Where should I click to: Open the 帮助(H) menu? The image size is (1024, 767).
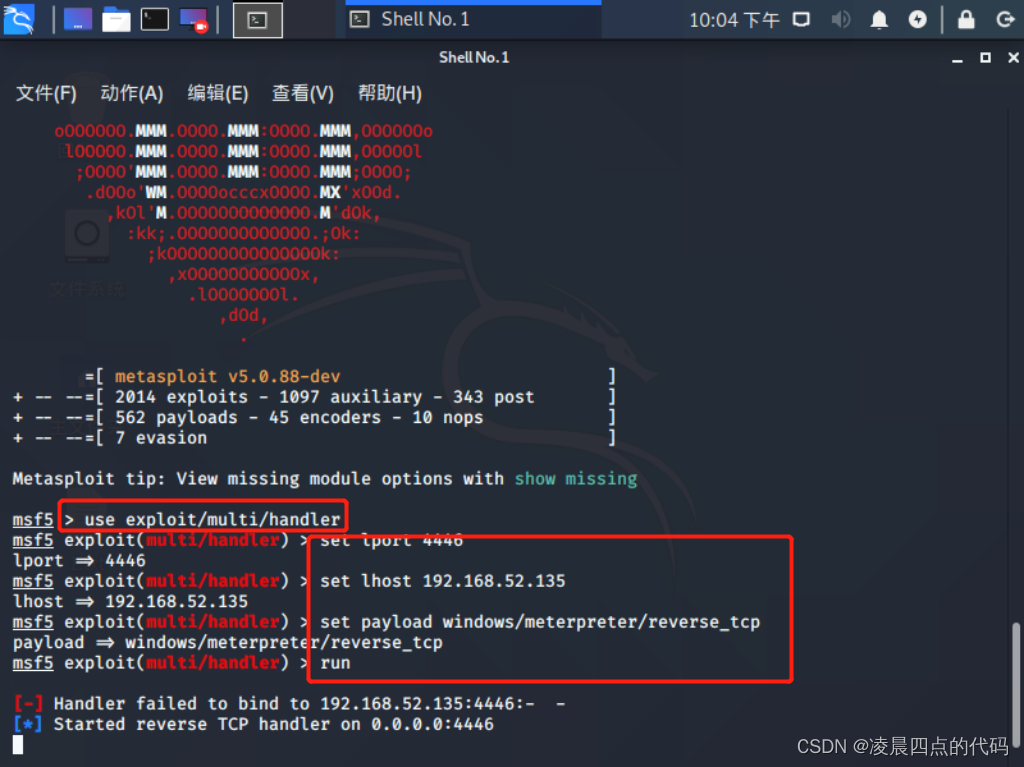389,93
